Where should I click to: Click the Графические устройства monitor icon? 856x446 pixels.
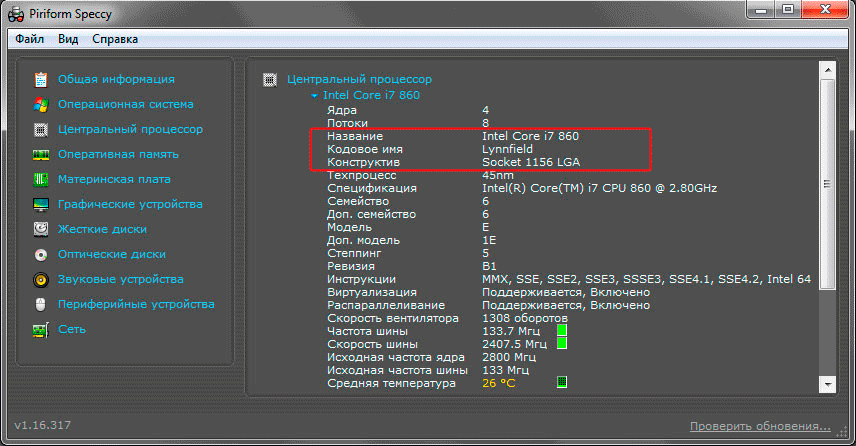pyautogui.click(x=41, y=204)
